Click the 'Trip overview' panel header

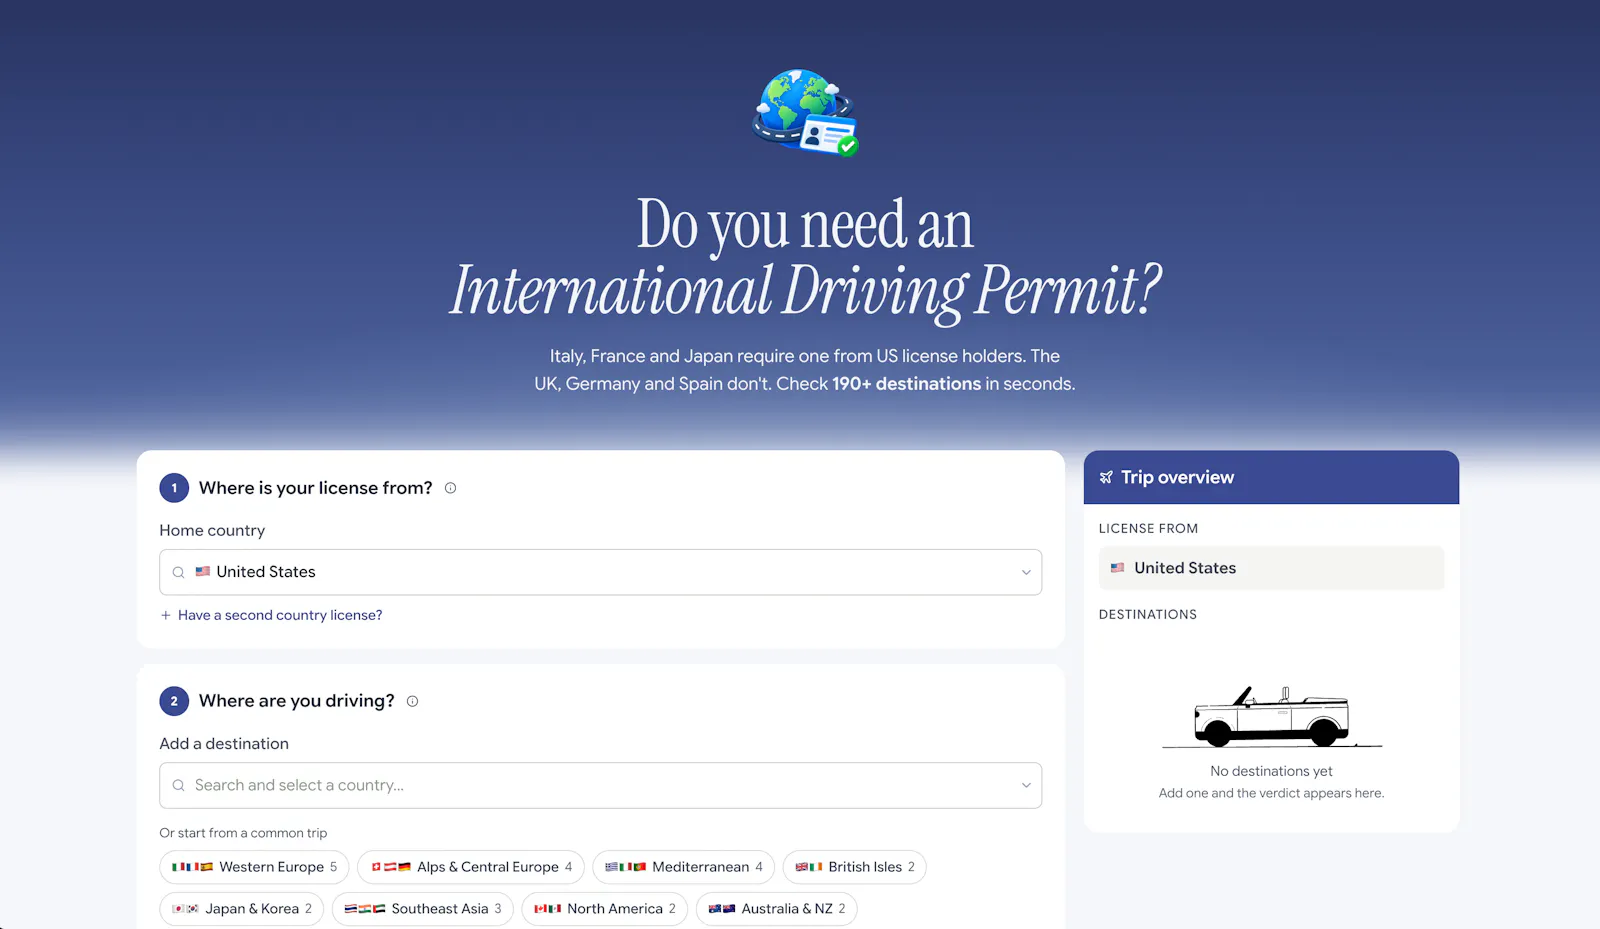click(x=1271, y=477)
